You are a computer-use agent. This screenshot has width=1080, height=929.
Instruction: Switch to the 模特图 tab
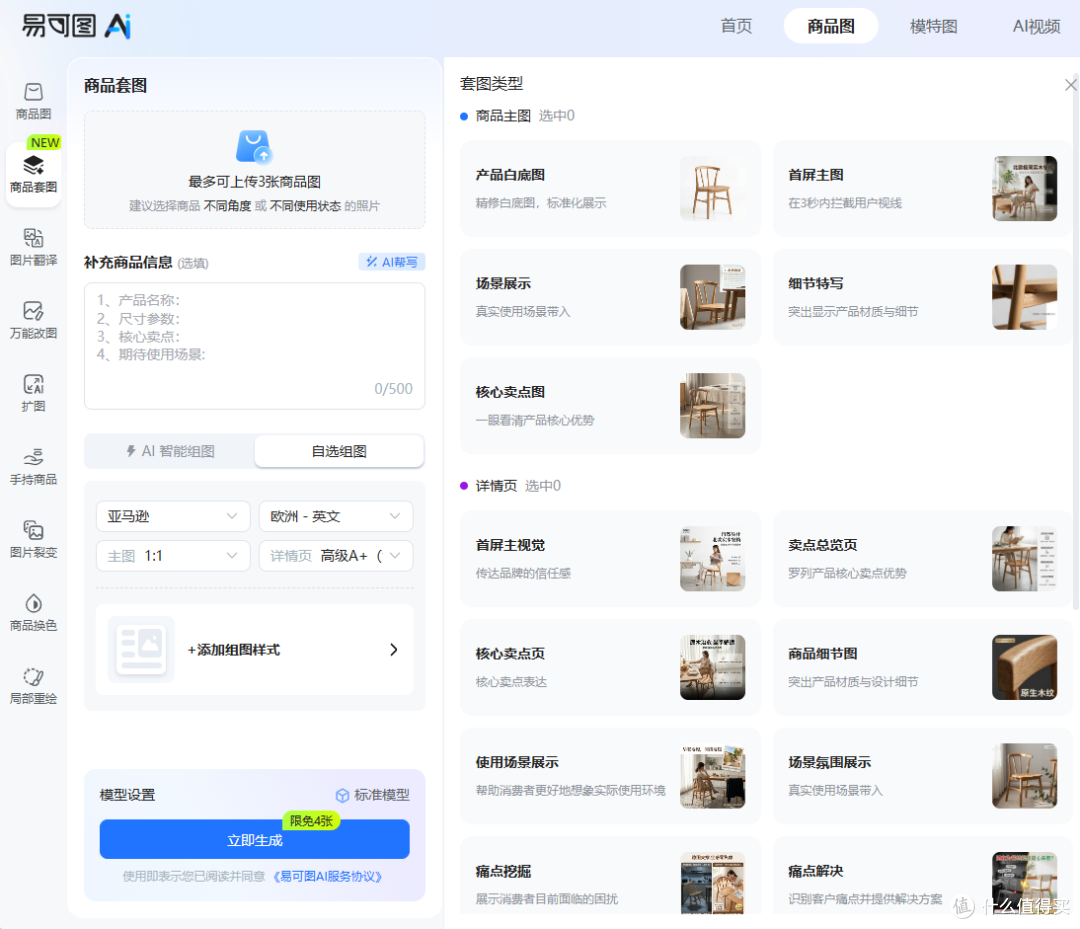click(933, 26)
